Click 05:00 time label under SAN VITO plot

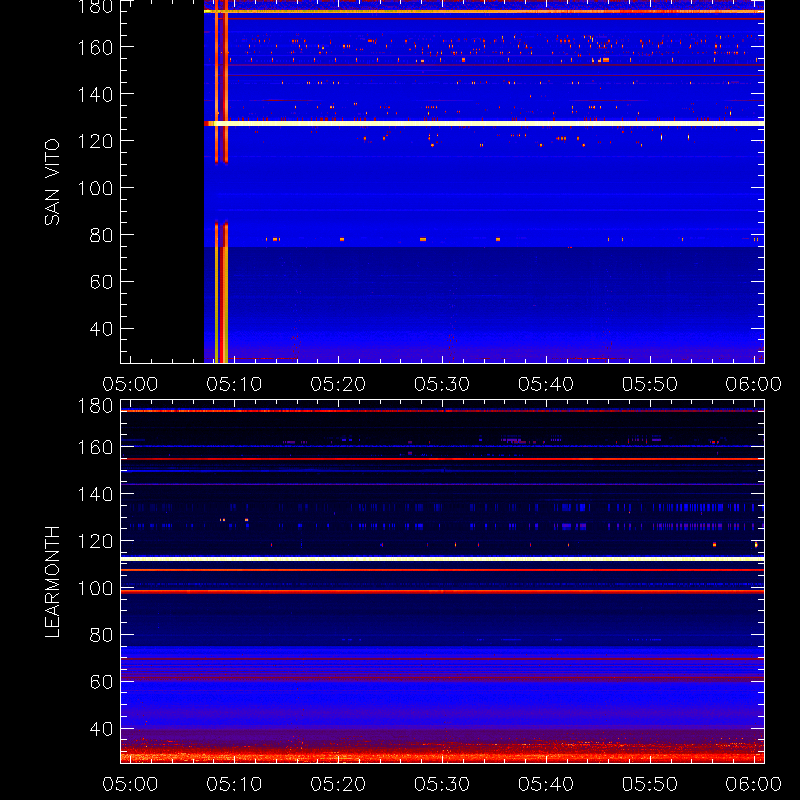[130, 384]
